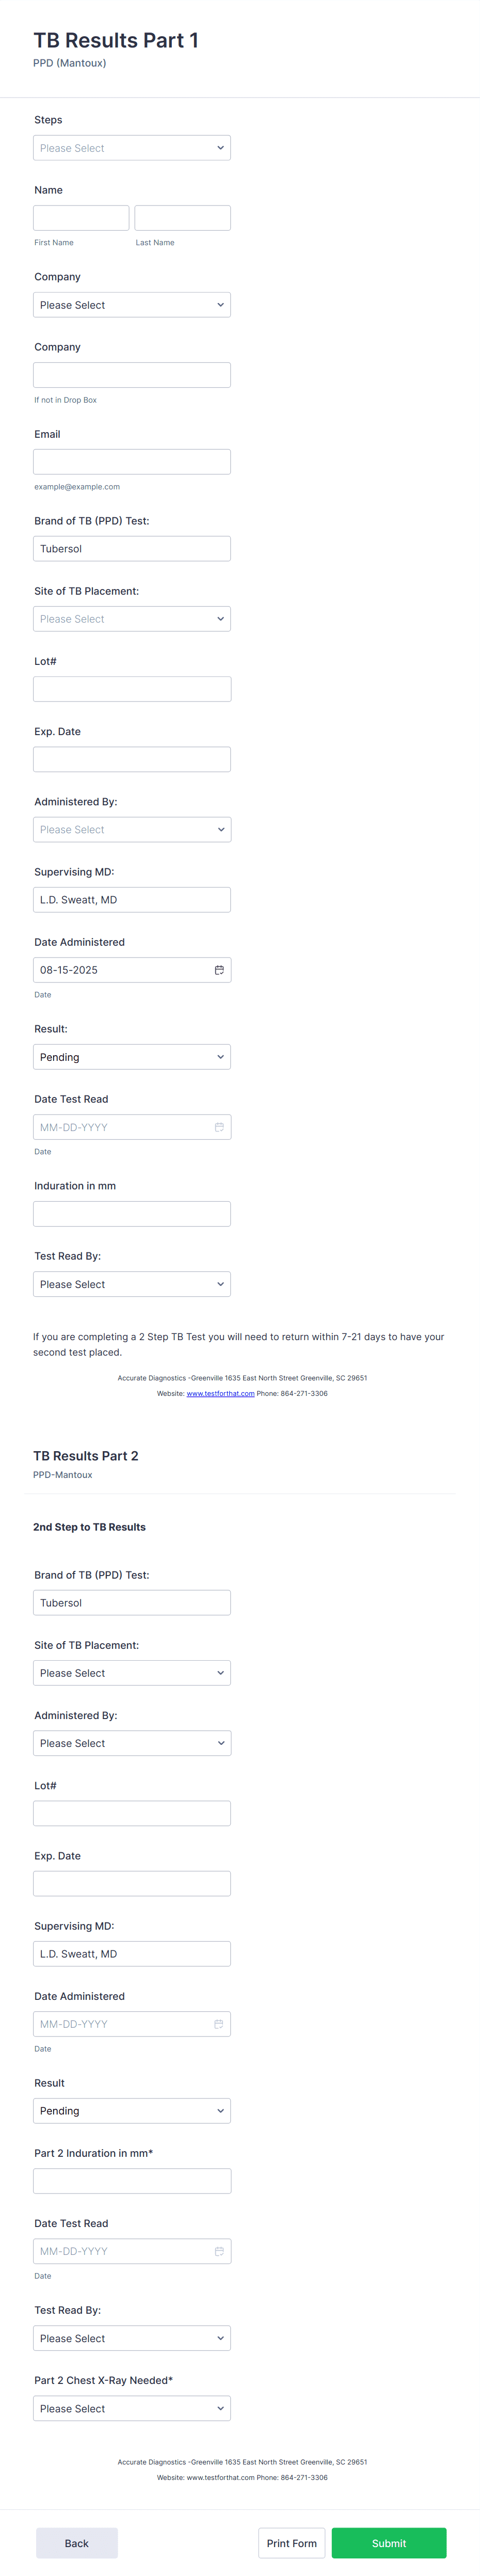
Task: Select the Email input field
Action: (x=131, y=461)
